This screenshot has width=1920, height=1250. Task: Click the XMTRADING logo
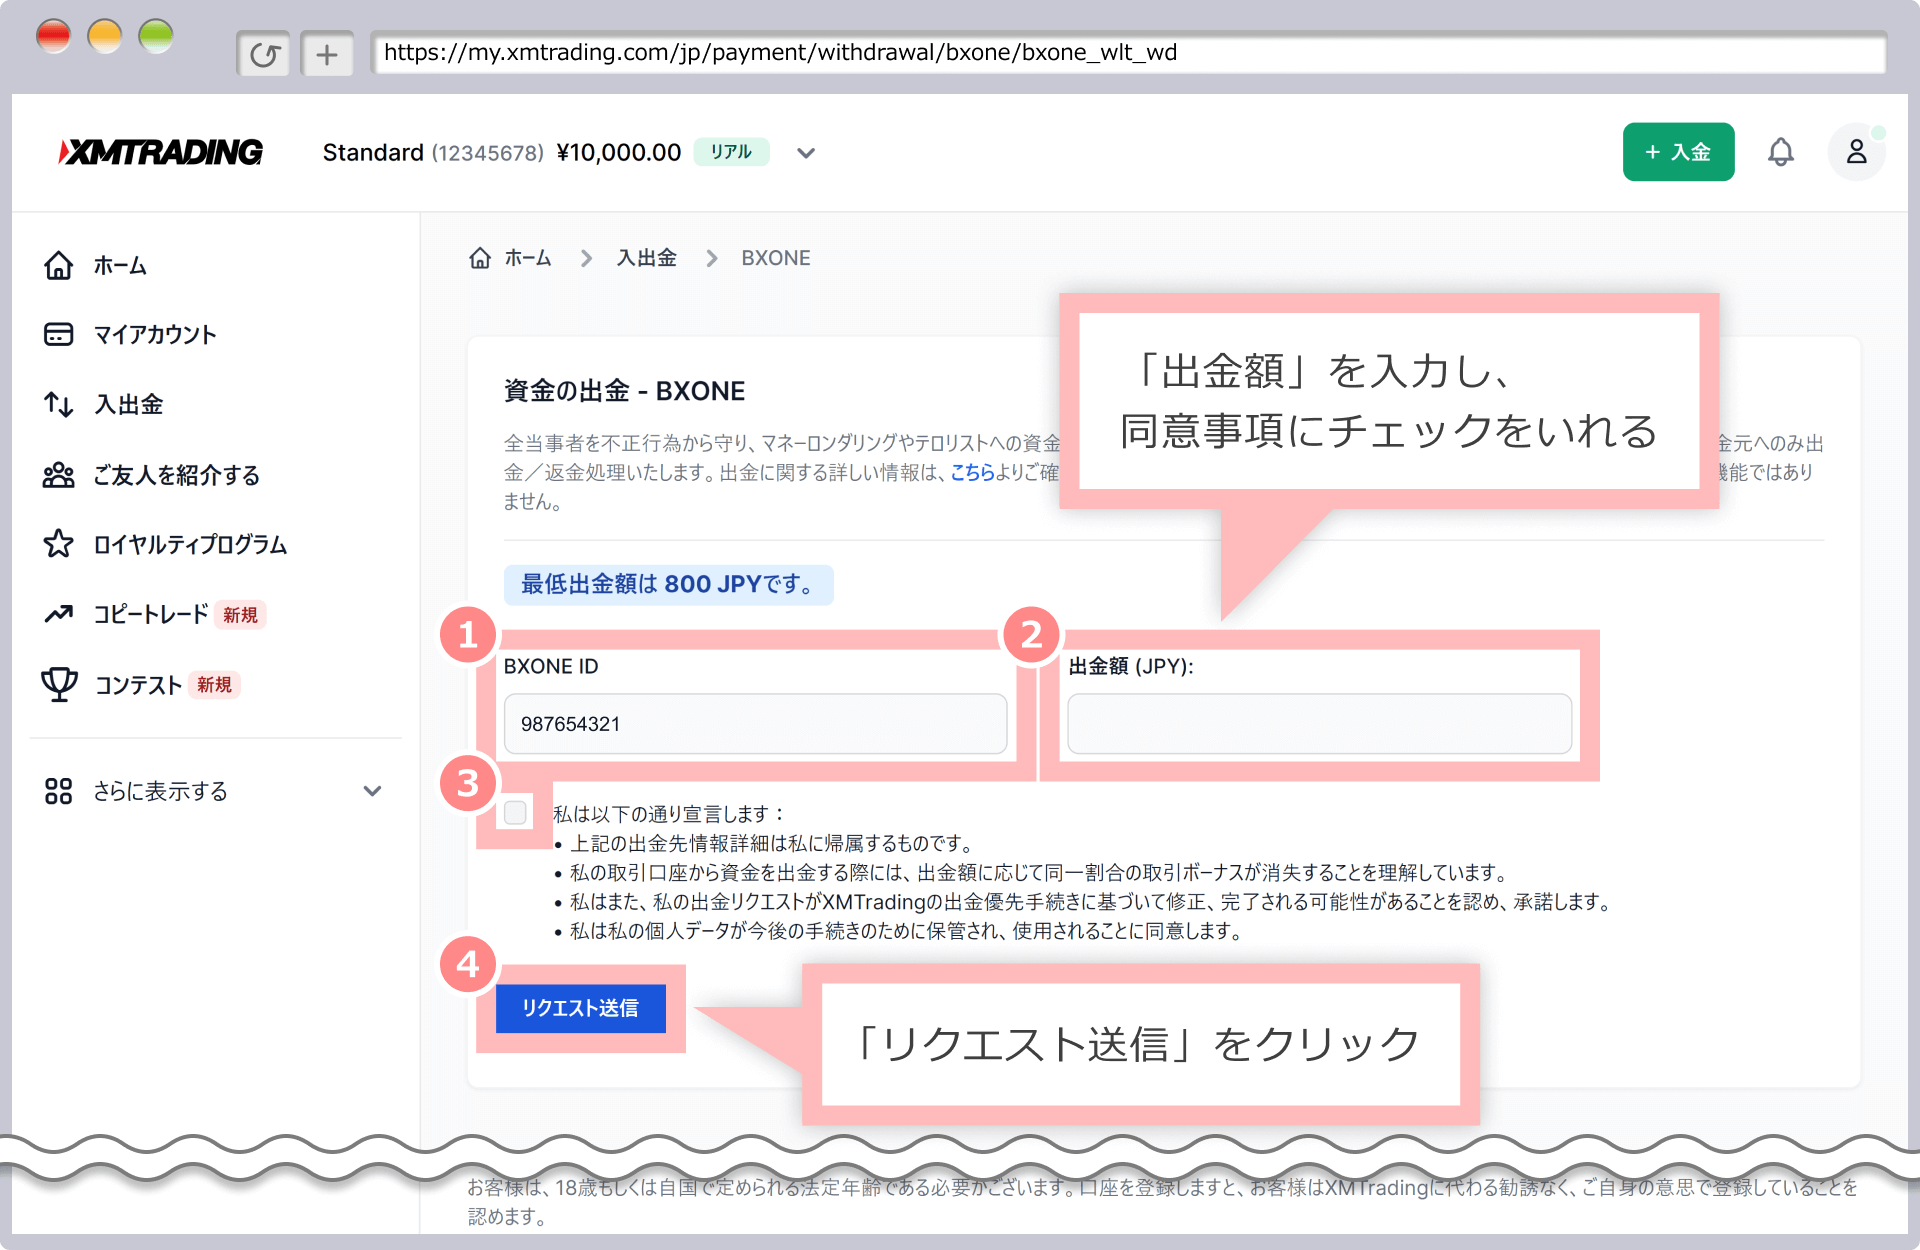160,152
